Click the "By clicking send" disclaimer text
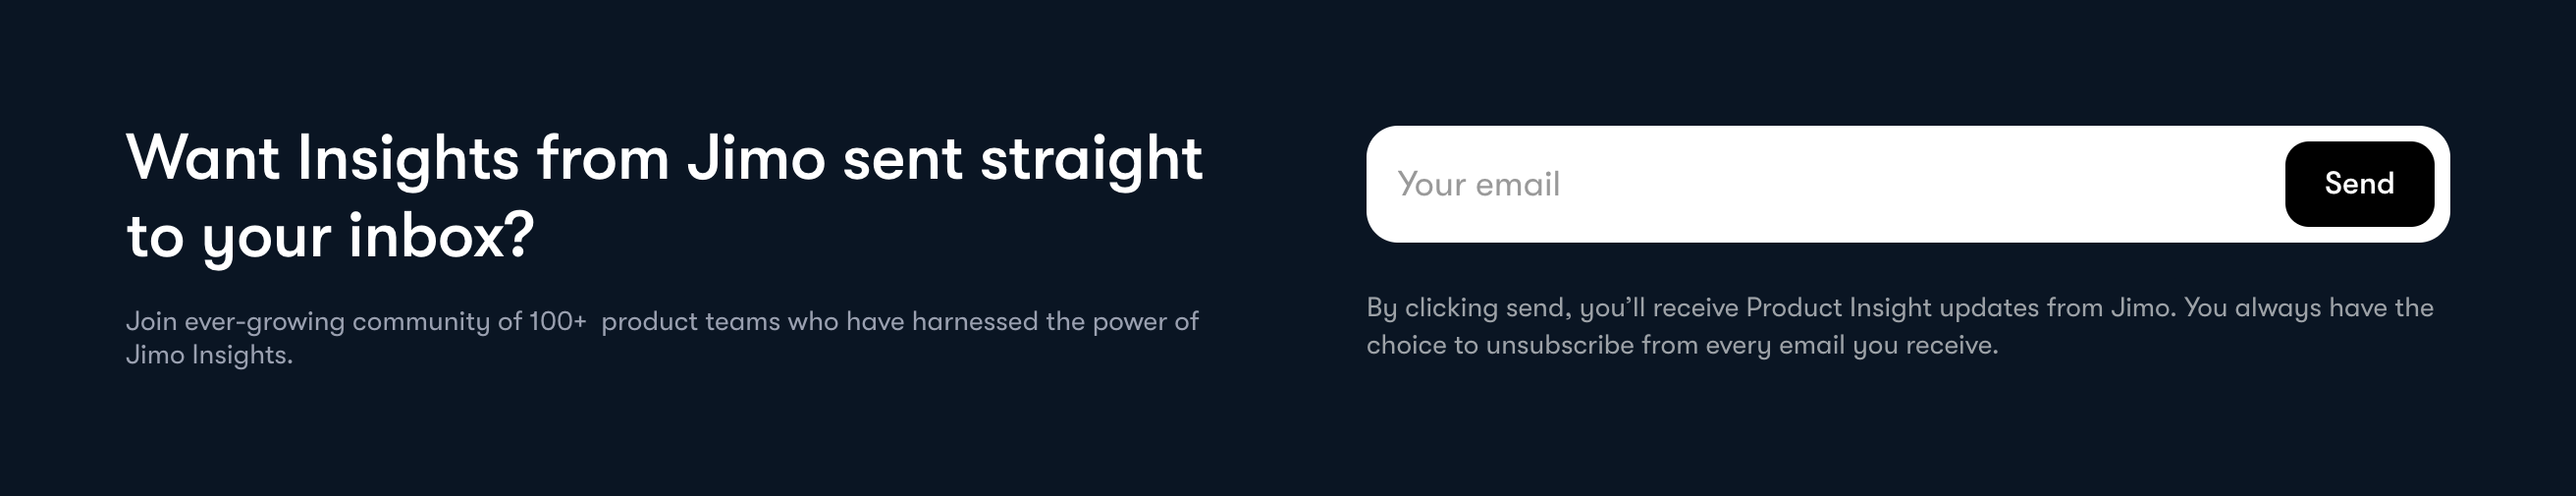 [1899, 307]
